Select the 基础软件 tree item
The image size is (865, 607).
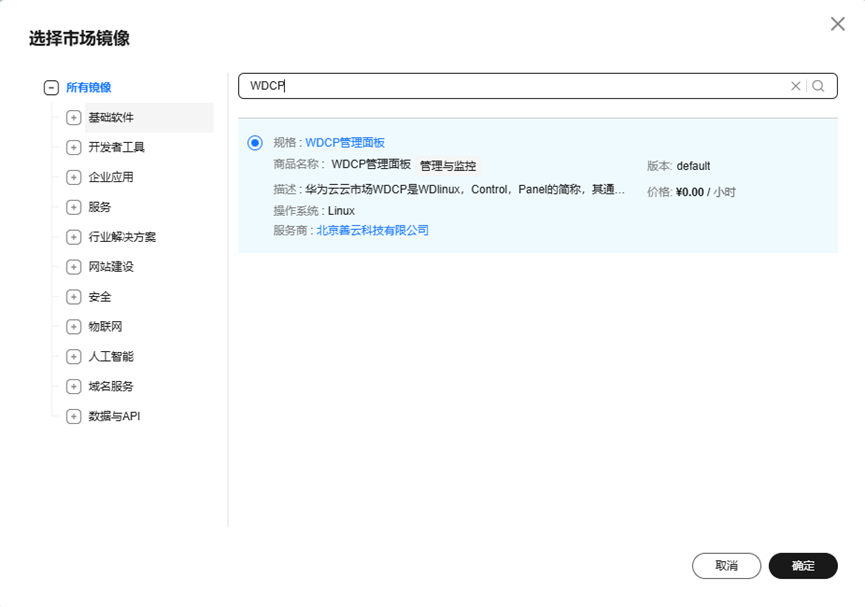(x=111, y=118)
